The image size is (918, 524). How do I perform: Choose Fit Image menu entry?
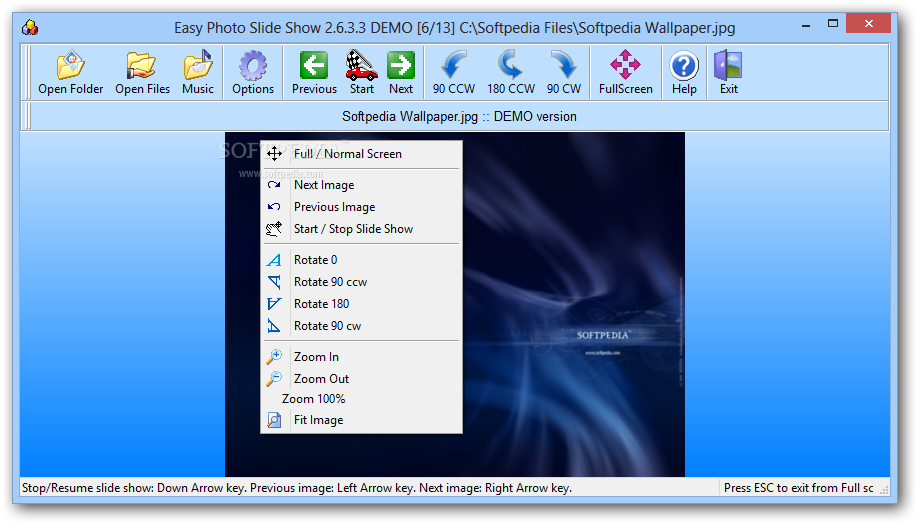[x=361, y=420]
